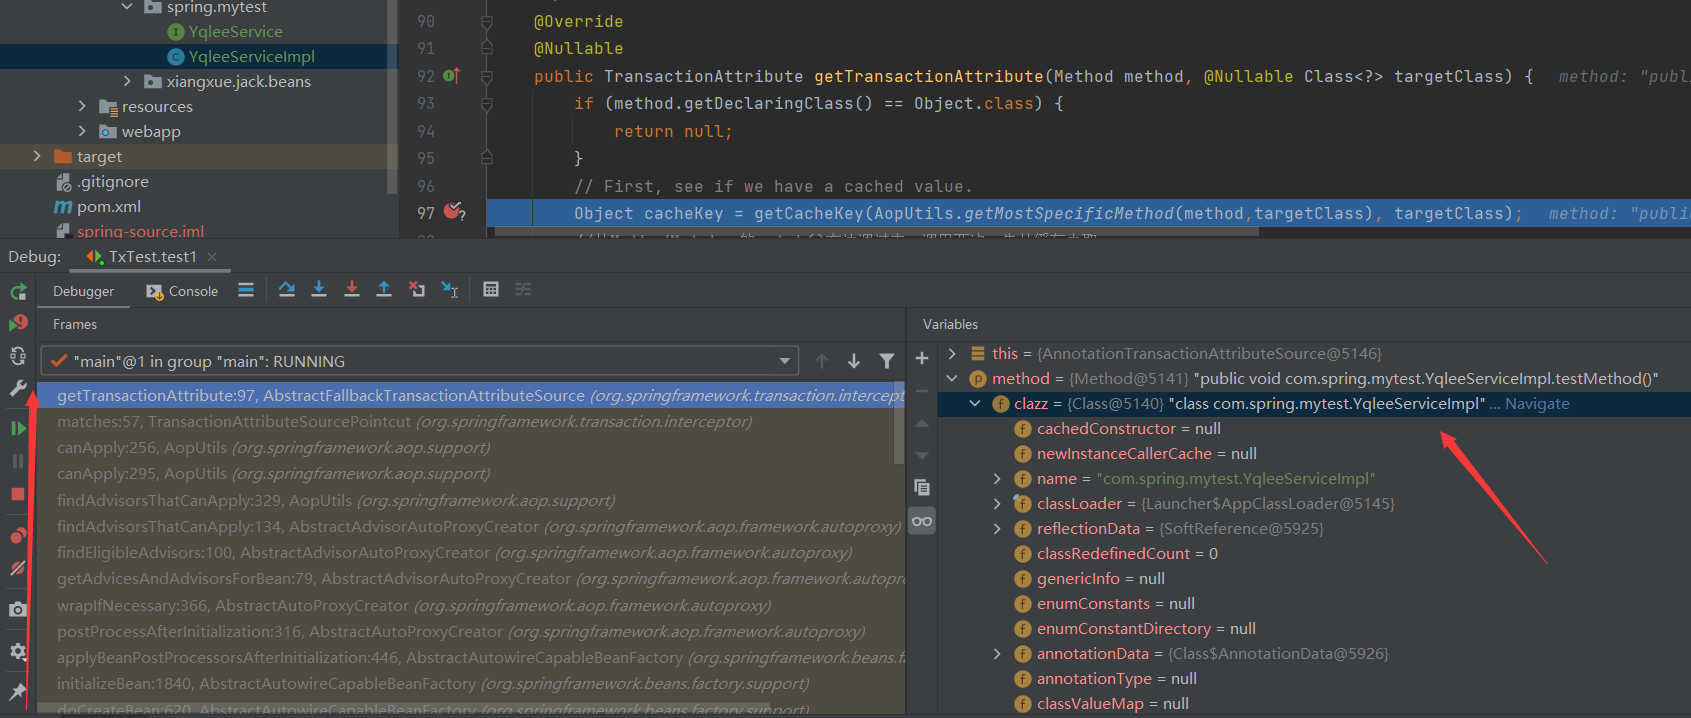The width and height of the screenshot is (1691, 718).
Task: Drop the current frame
Action: pyautogui.click(x=417, y=290)
